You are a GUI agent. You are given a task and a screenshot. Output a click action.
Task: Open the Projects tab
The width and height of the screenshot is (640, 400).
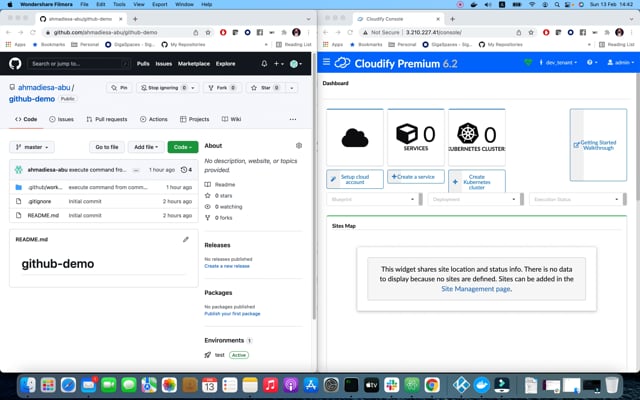pyautogui.click(x=195, y=120)
